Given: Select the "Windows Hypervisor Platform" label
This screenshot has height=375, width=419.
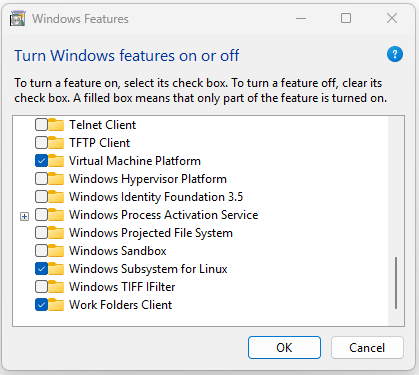Looking at the screenshot, I should (148, 179).
